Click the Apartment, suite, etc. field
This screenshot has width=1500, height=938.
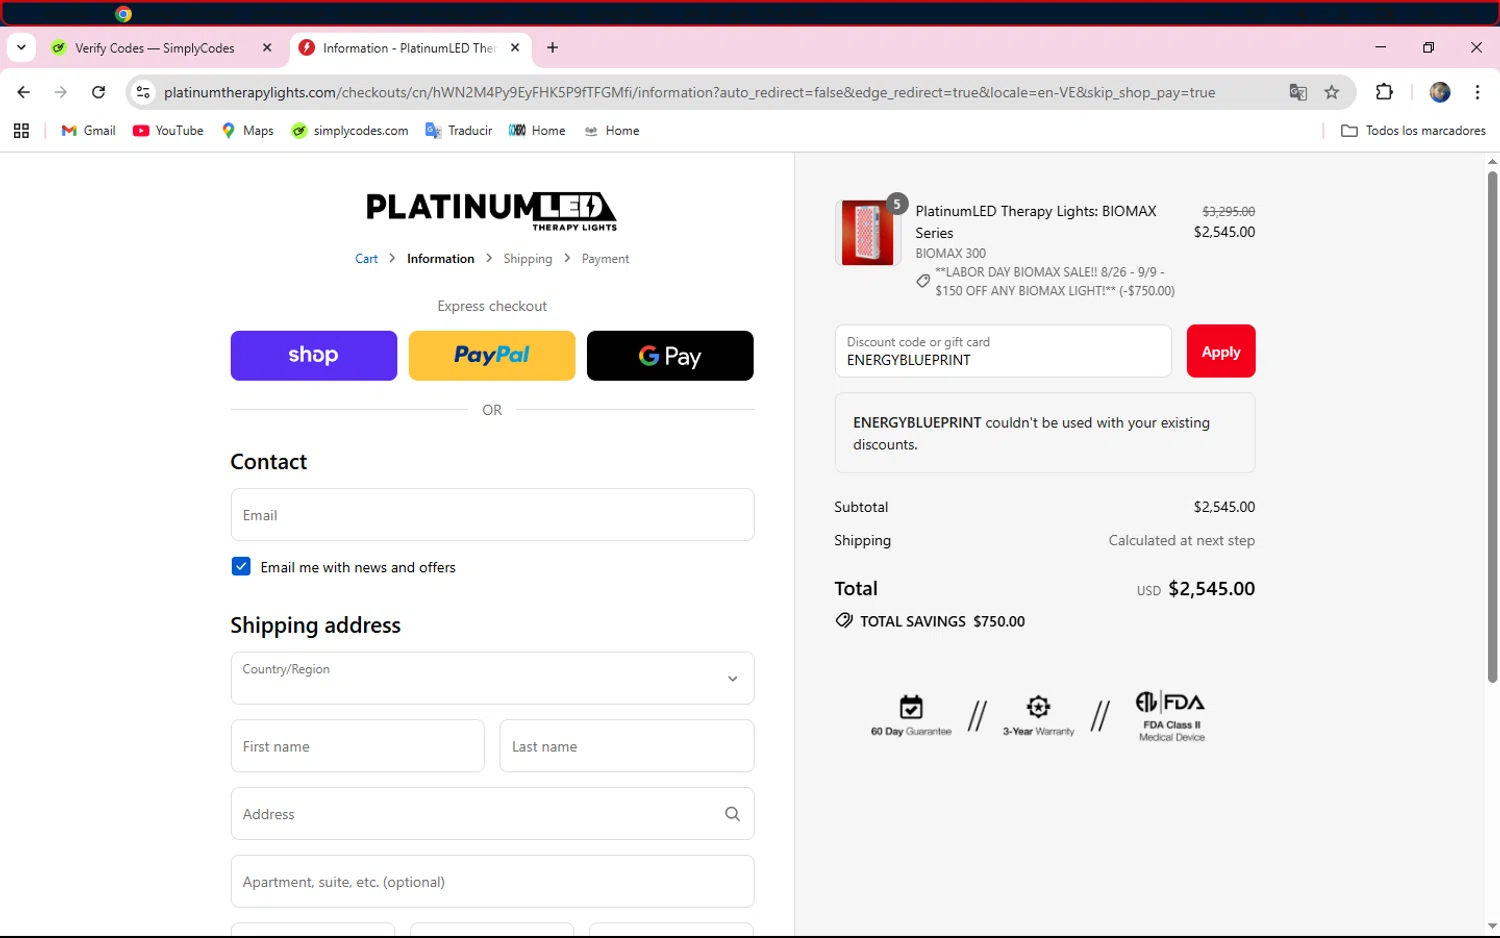click(492, 882)
